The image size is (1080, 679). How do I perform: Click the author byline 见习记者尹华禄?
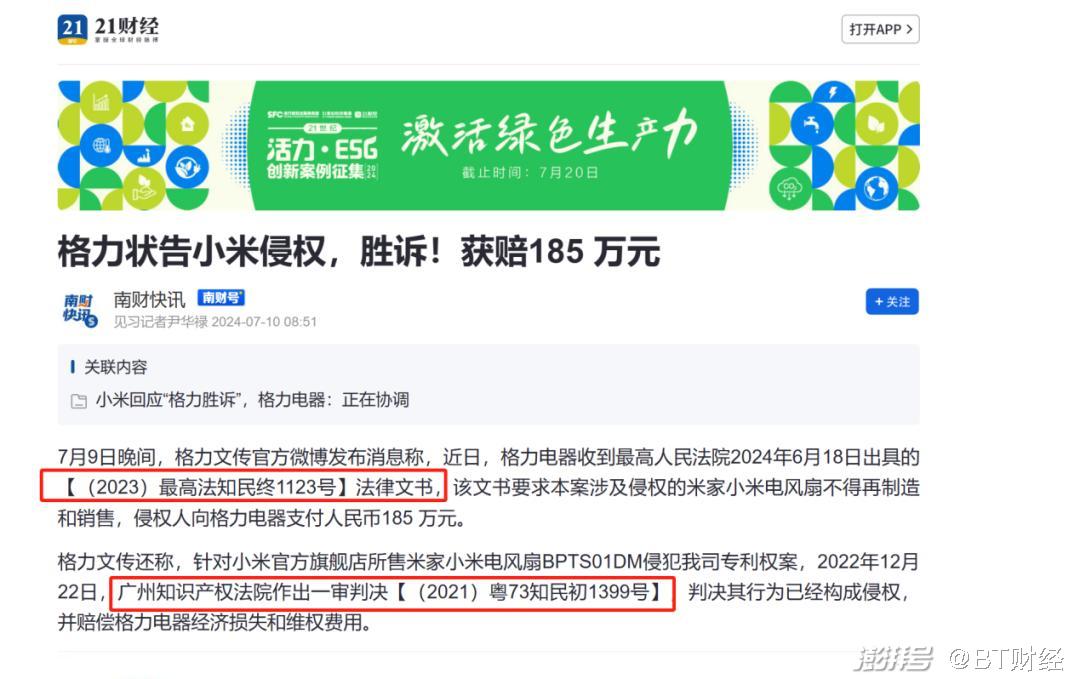[x=160, y=322]
